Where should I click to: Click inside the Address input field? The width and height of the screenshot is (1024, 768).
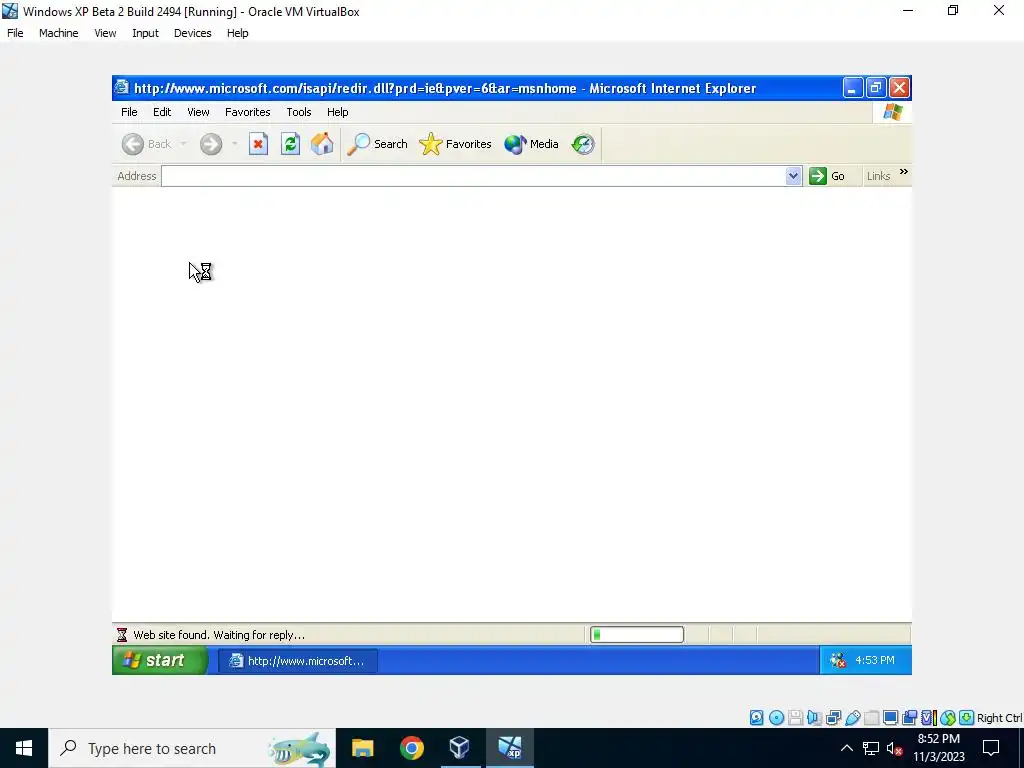coord(473,176)
